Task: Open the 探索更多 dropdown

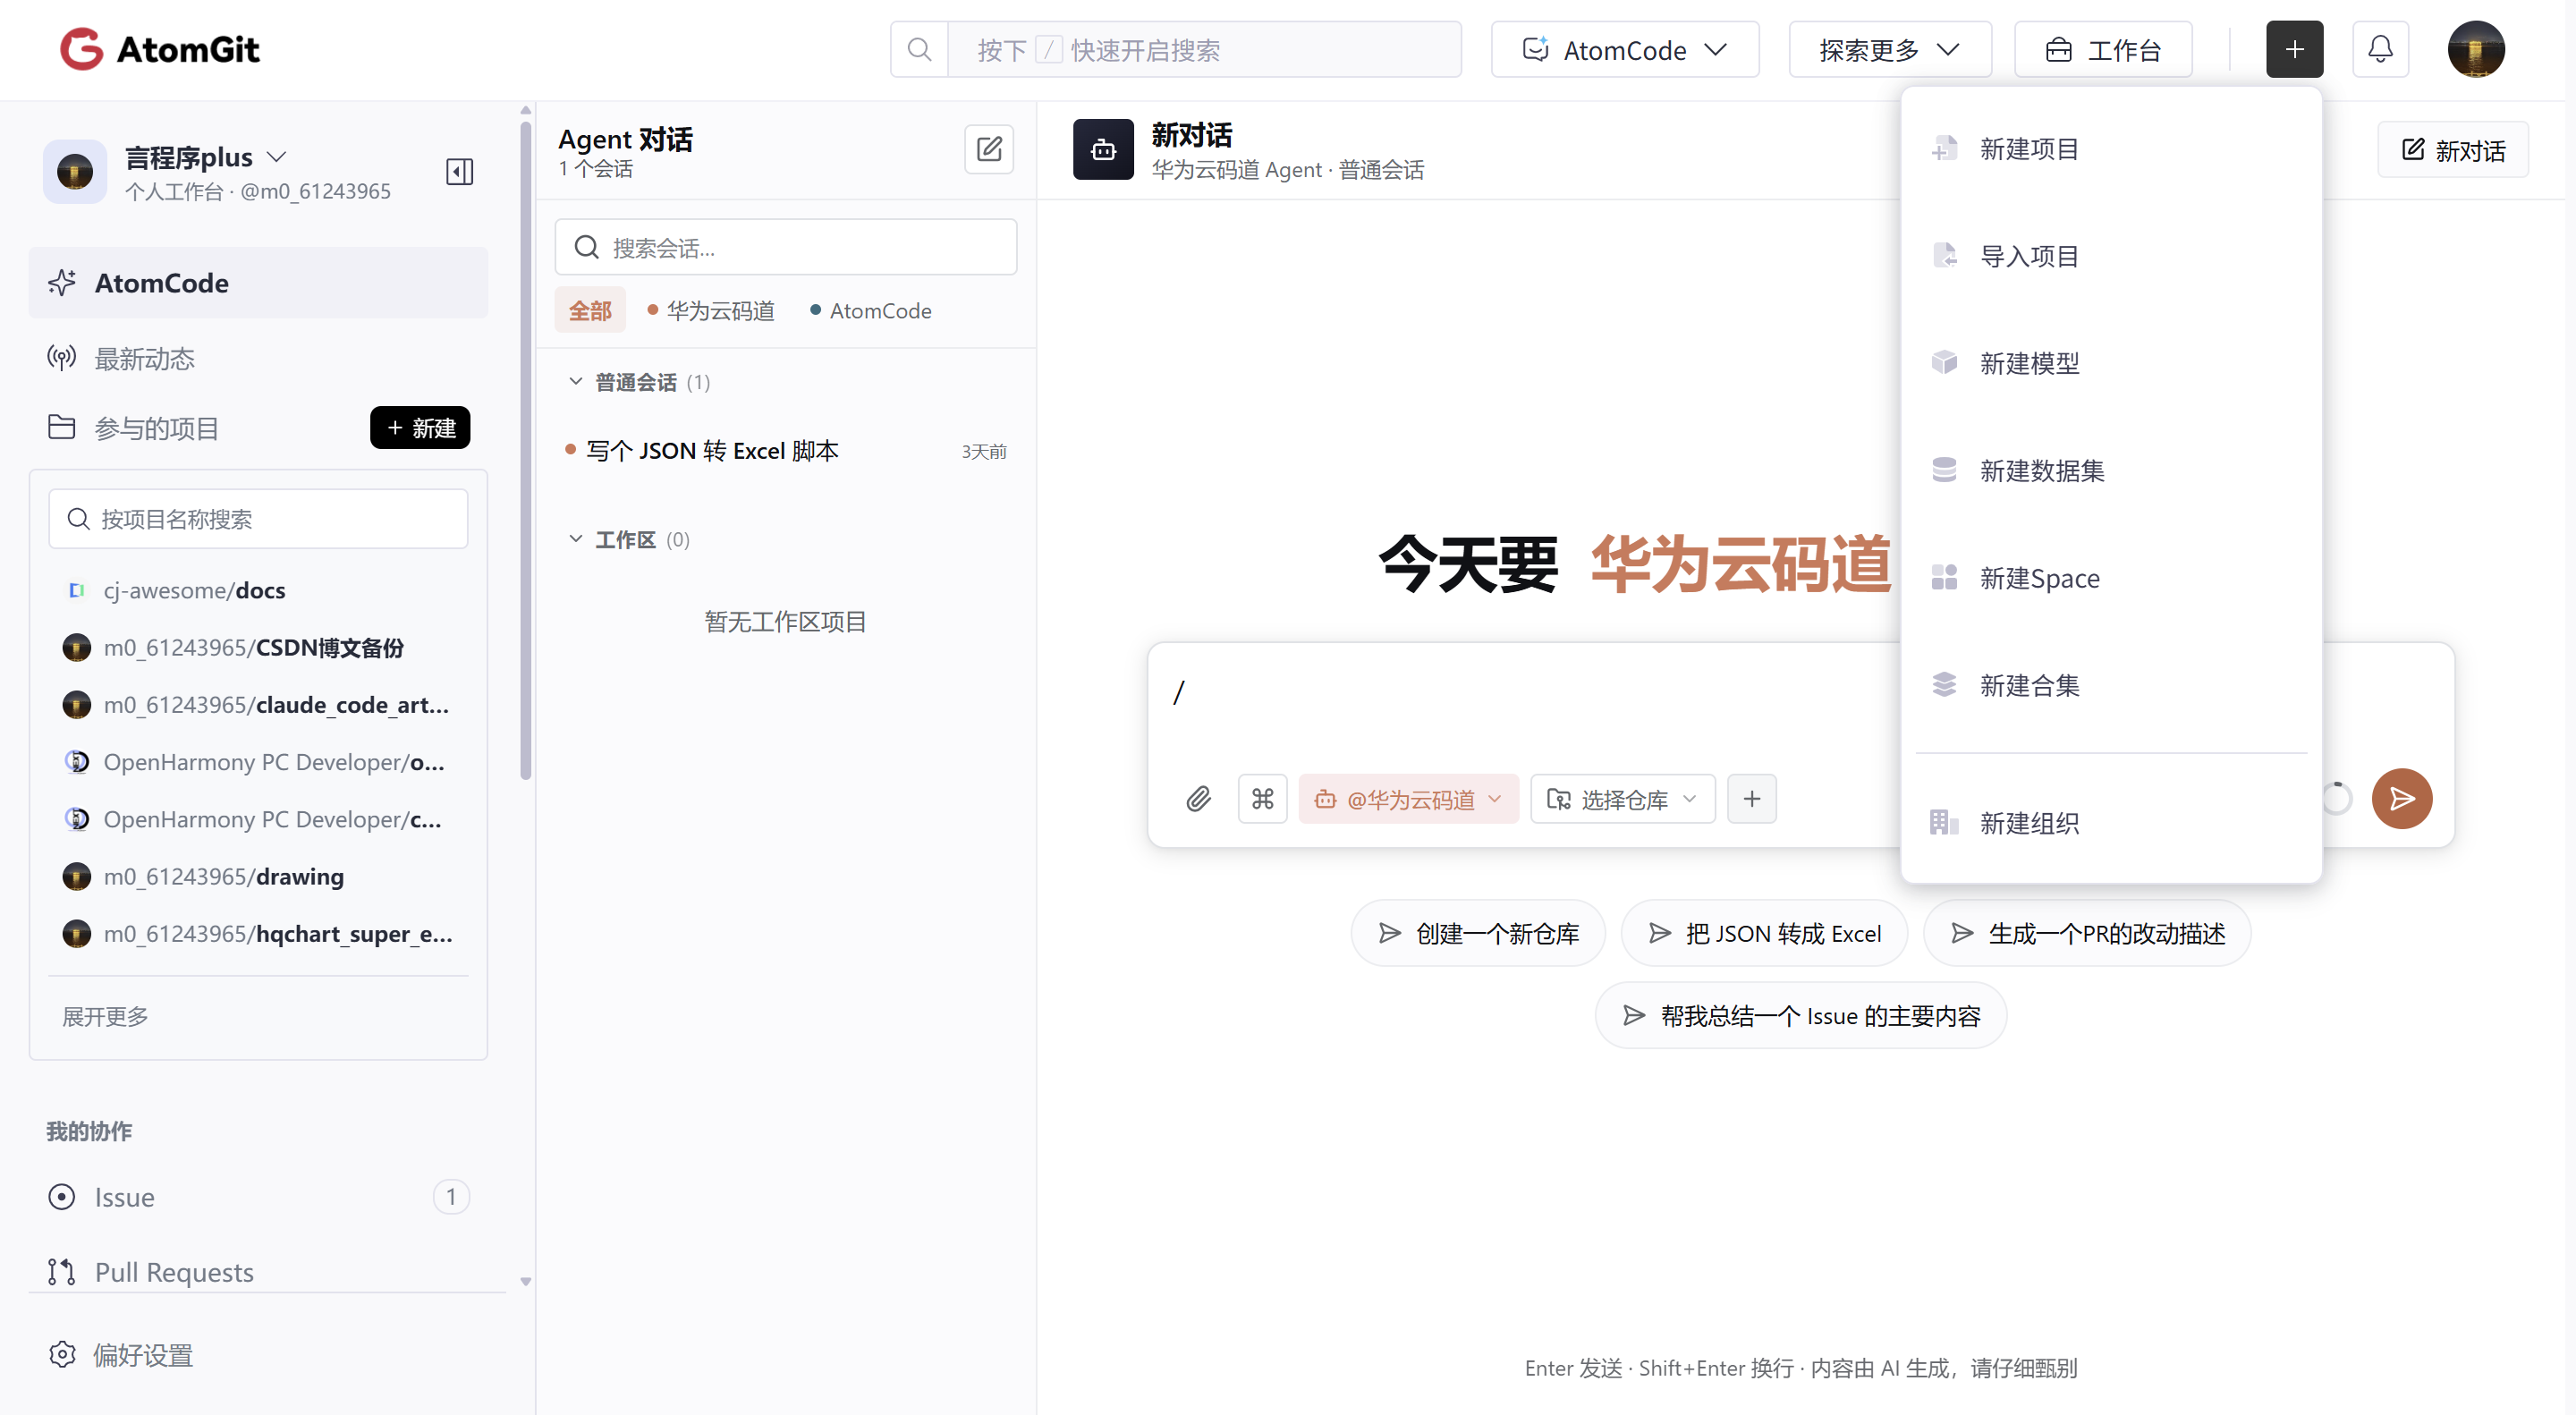Action: tap(1889, 49)
